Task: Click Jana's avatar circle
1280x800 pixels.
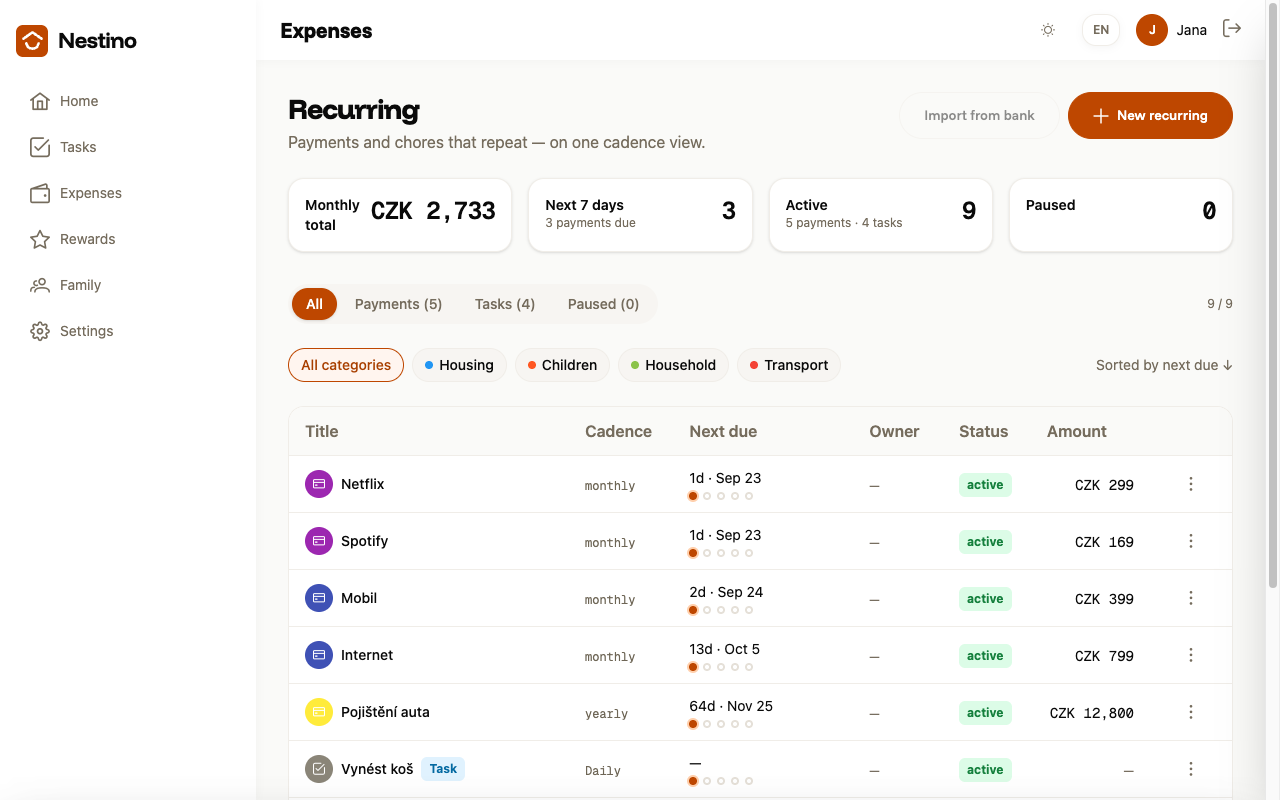Action: click(x=1152, y=30)
